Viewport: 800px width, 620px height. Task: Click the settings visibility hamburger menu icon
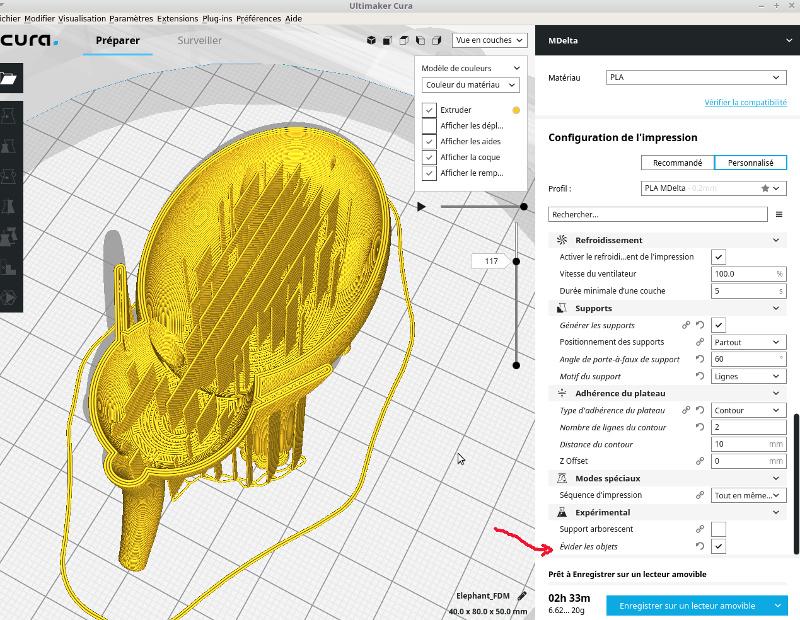point(779,214)
